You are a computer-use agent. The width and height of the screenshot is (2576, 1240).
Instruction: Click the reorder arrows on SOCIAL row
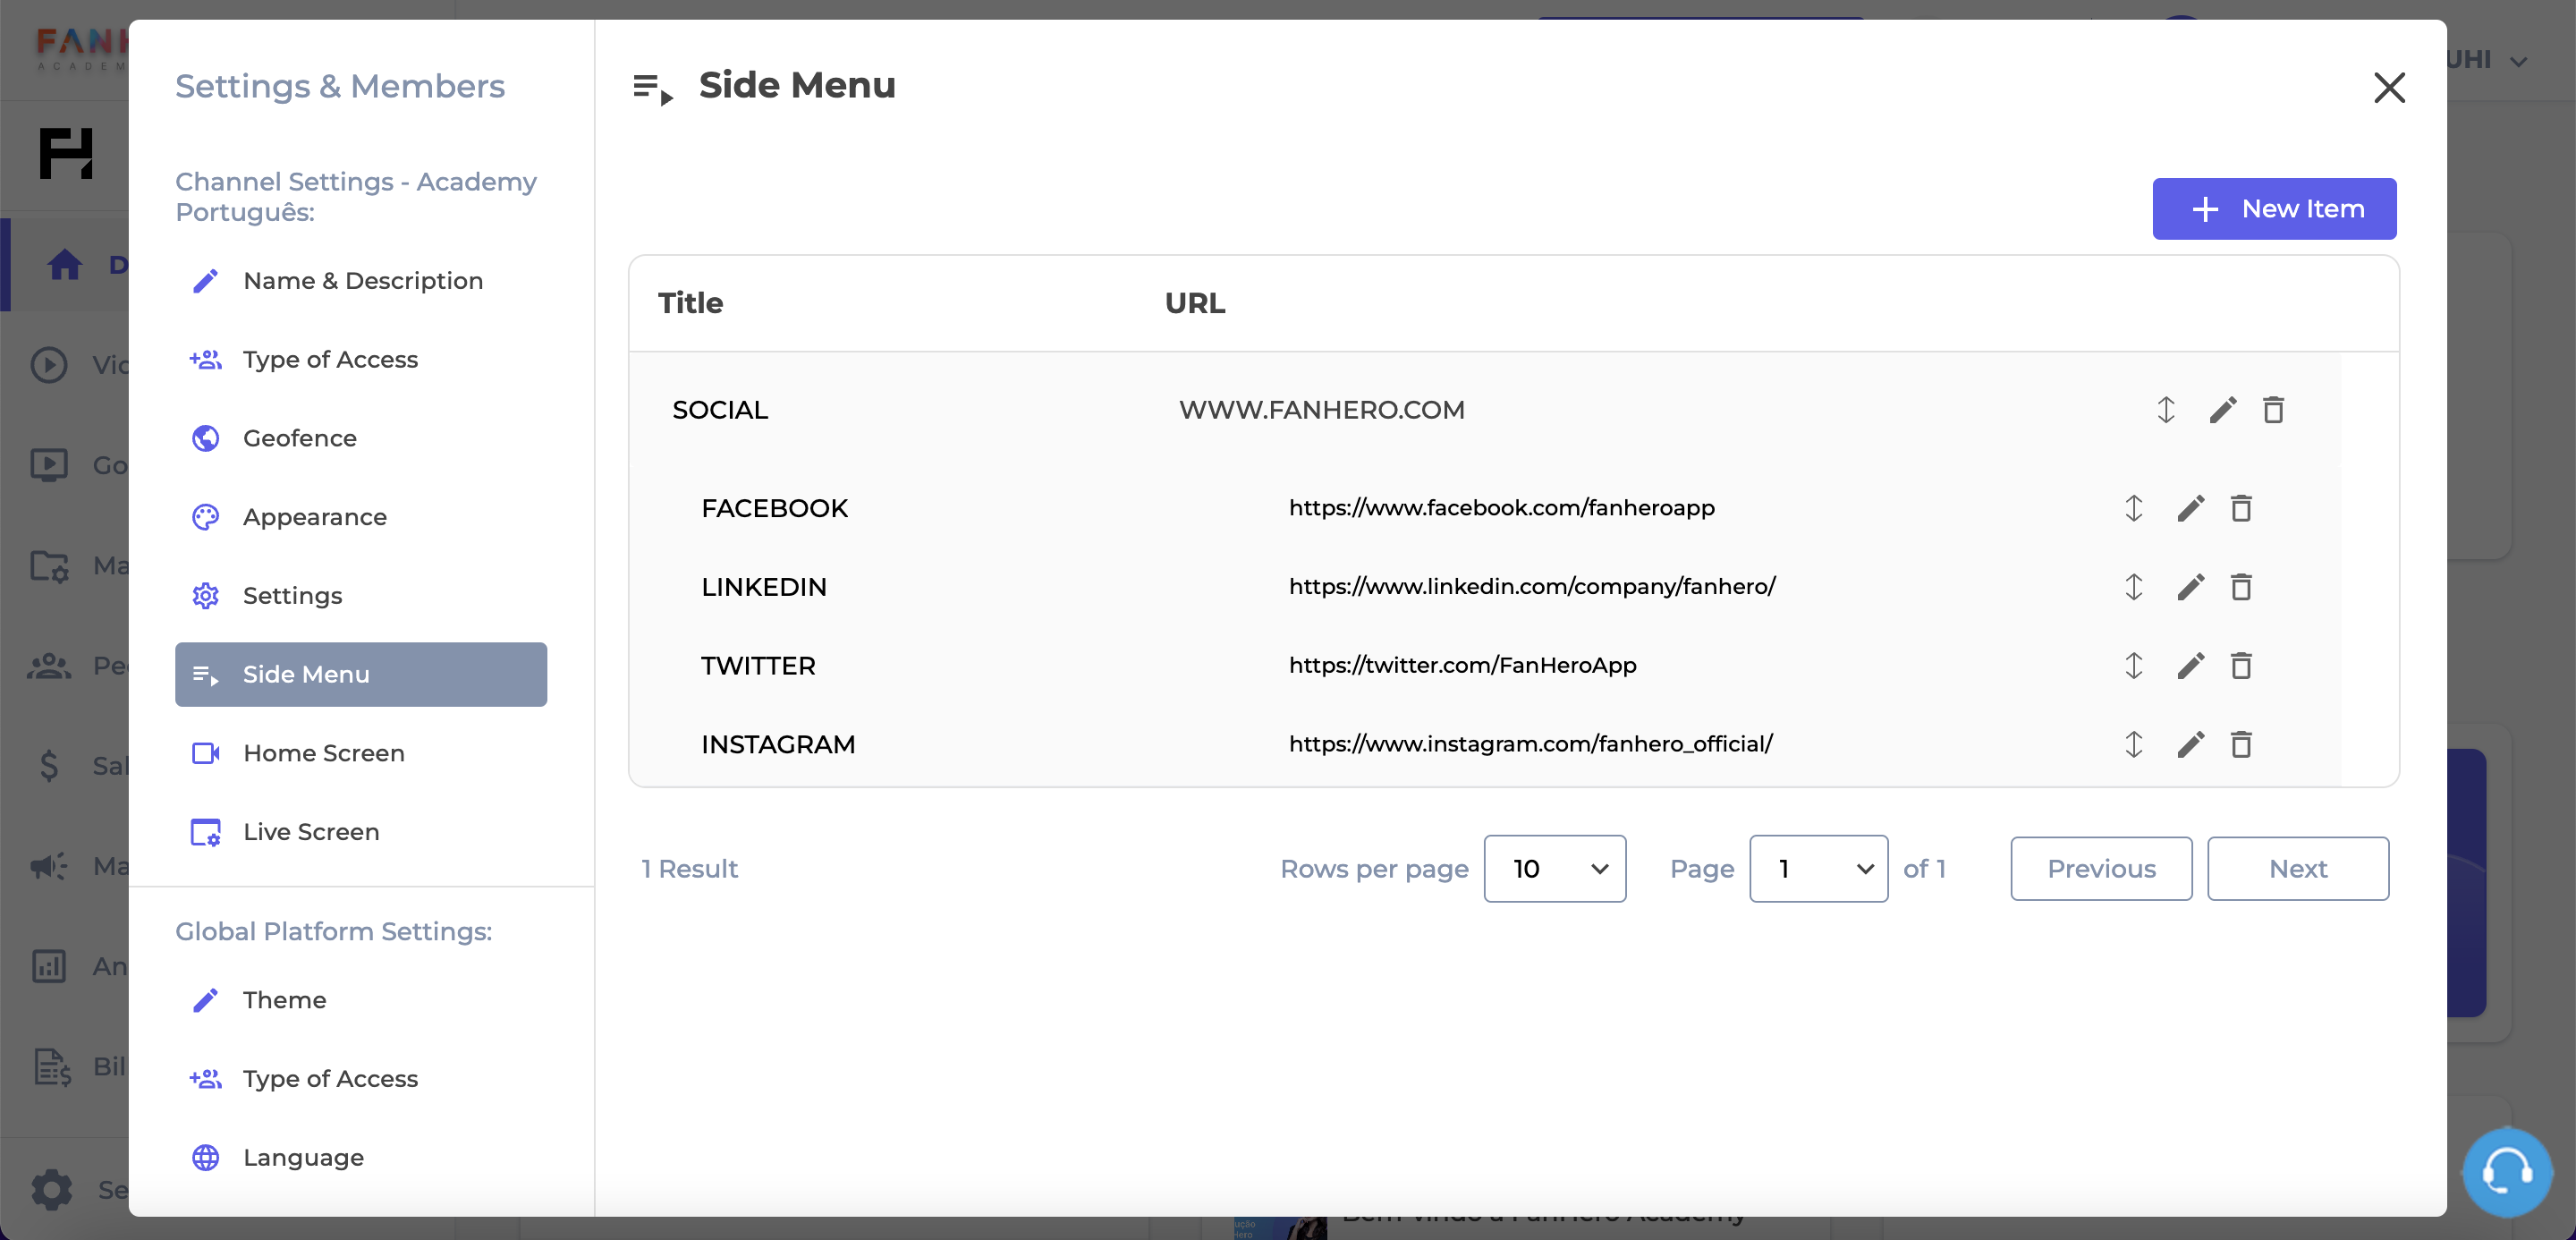tap(2166, 410)
